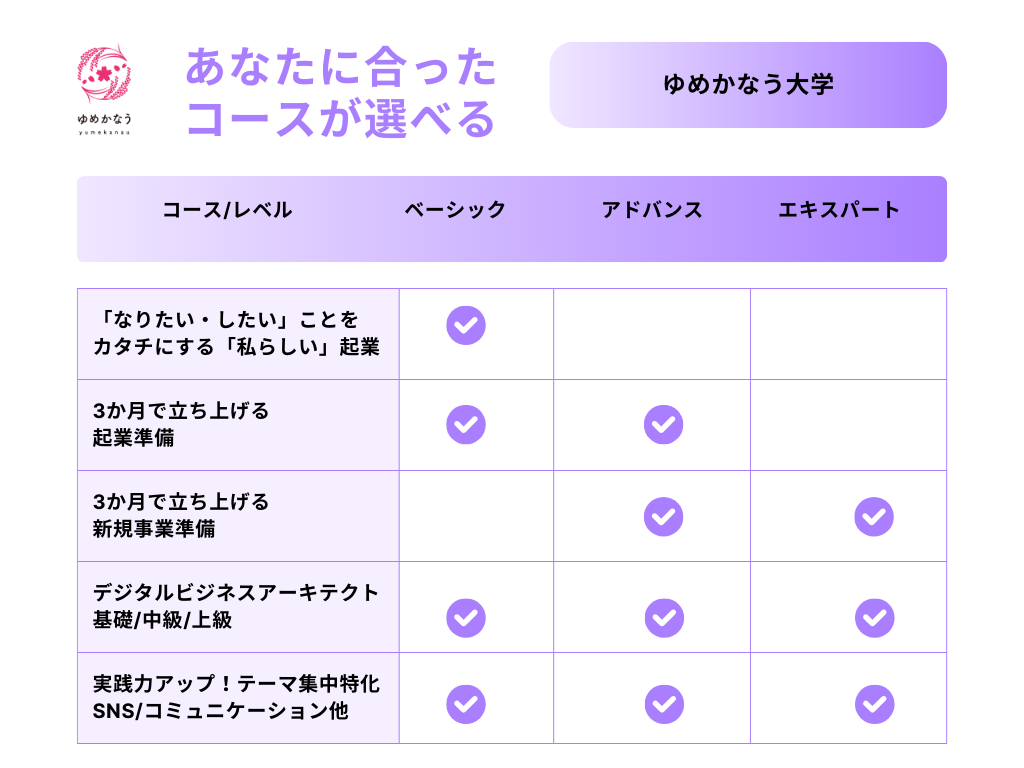Image resolution: width=1024 pixels, height=768 pixels.
Task: Click テーマ集中特化 checkmark under アドバンス
Action: pos(663,703)
